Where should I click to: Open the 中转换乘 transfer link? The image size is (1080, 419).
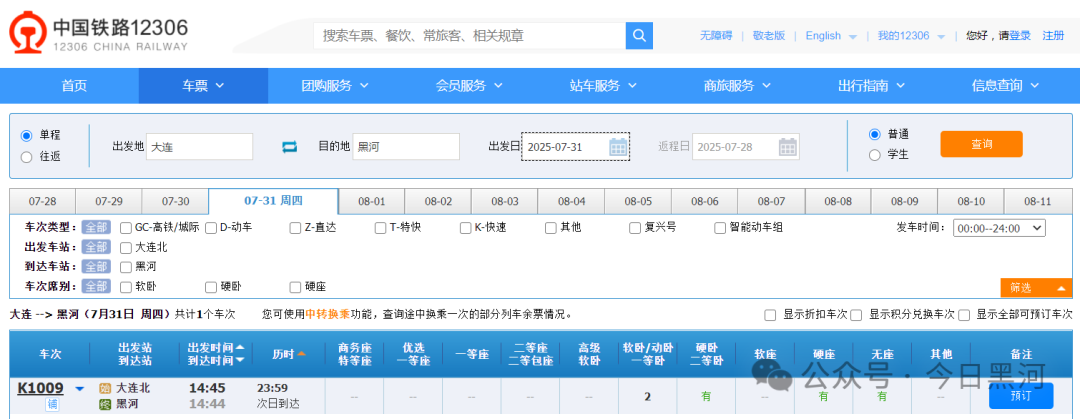[x=328, y=314]
